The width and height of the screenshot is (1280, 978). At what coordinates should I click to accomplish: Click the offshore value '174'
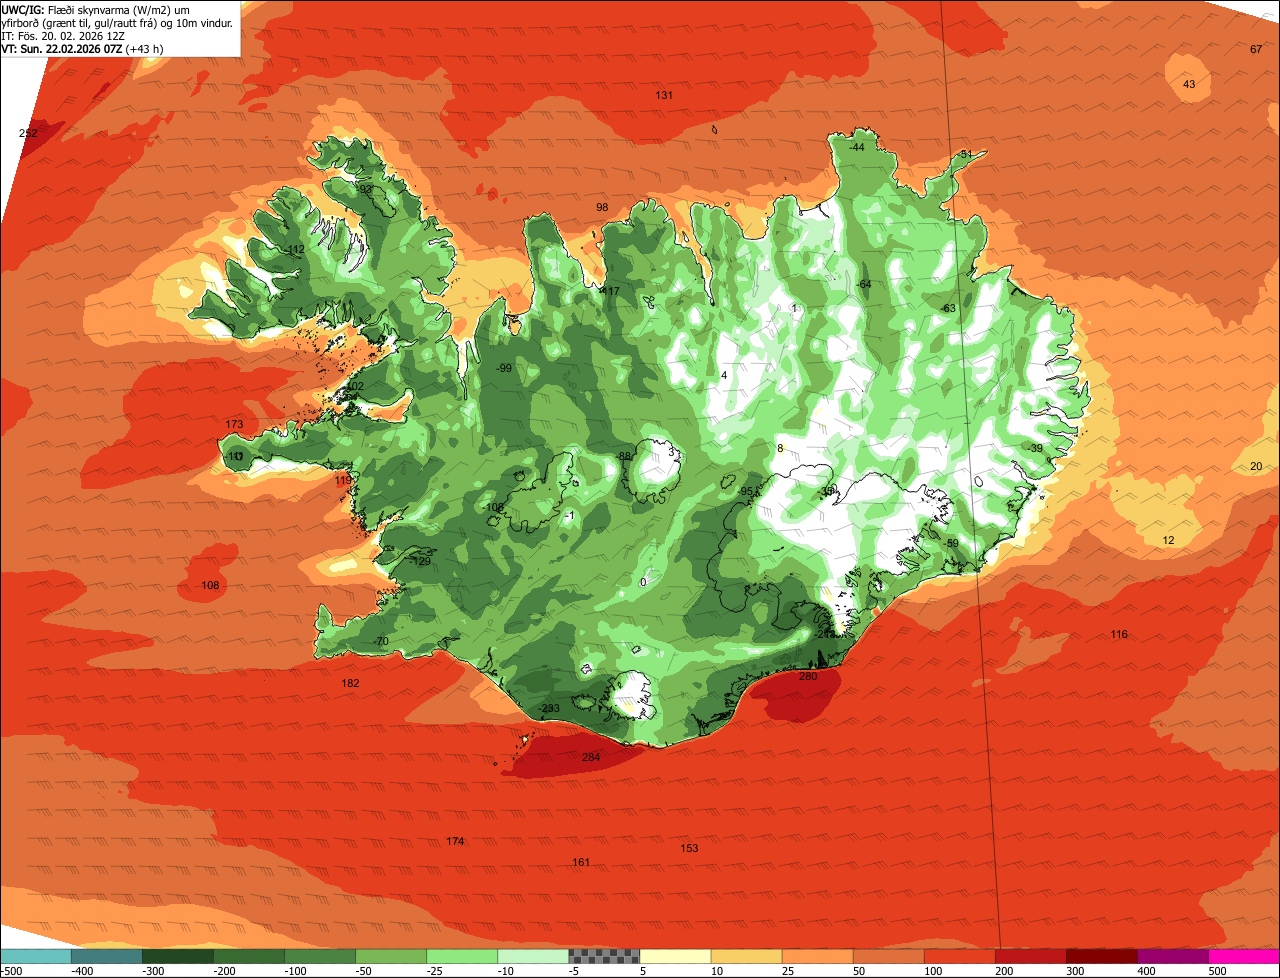click(x=455, y=841)
